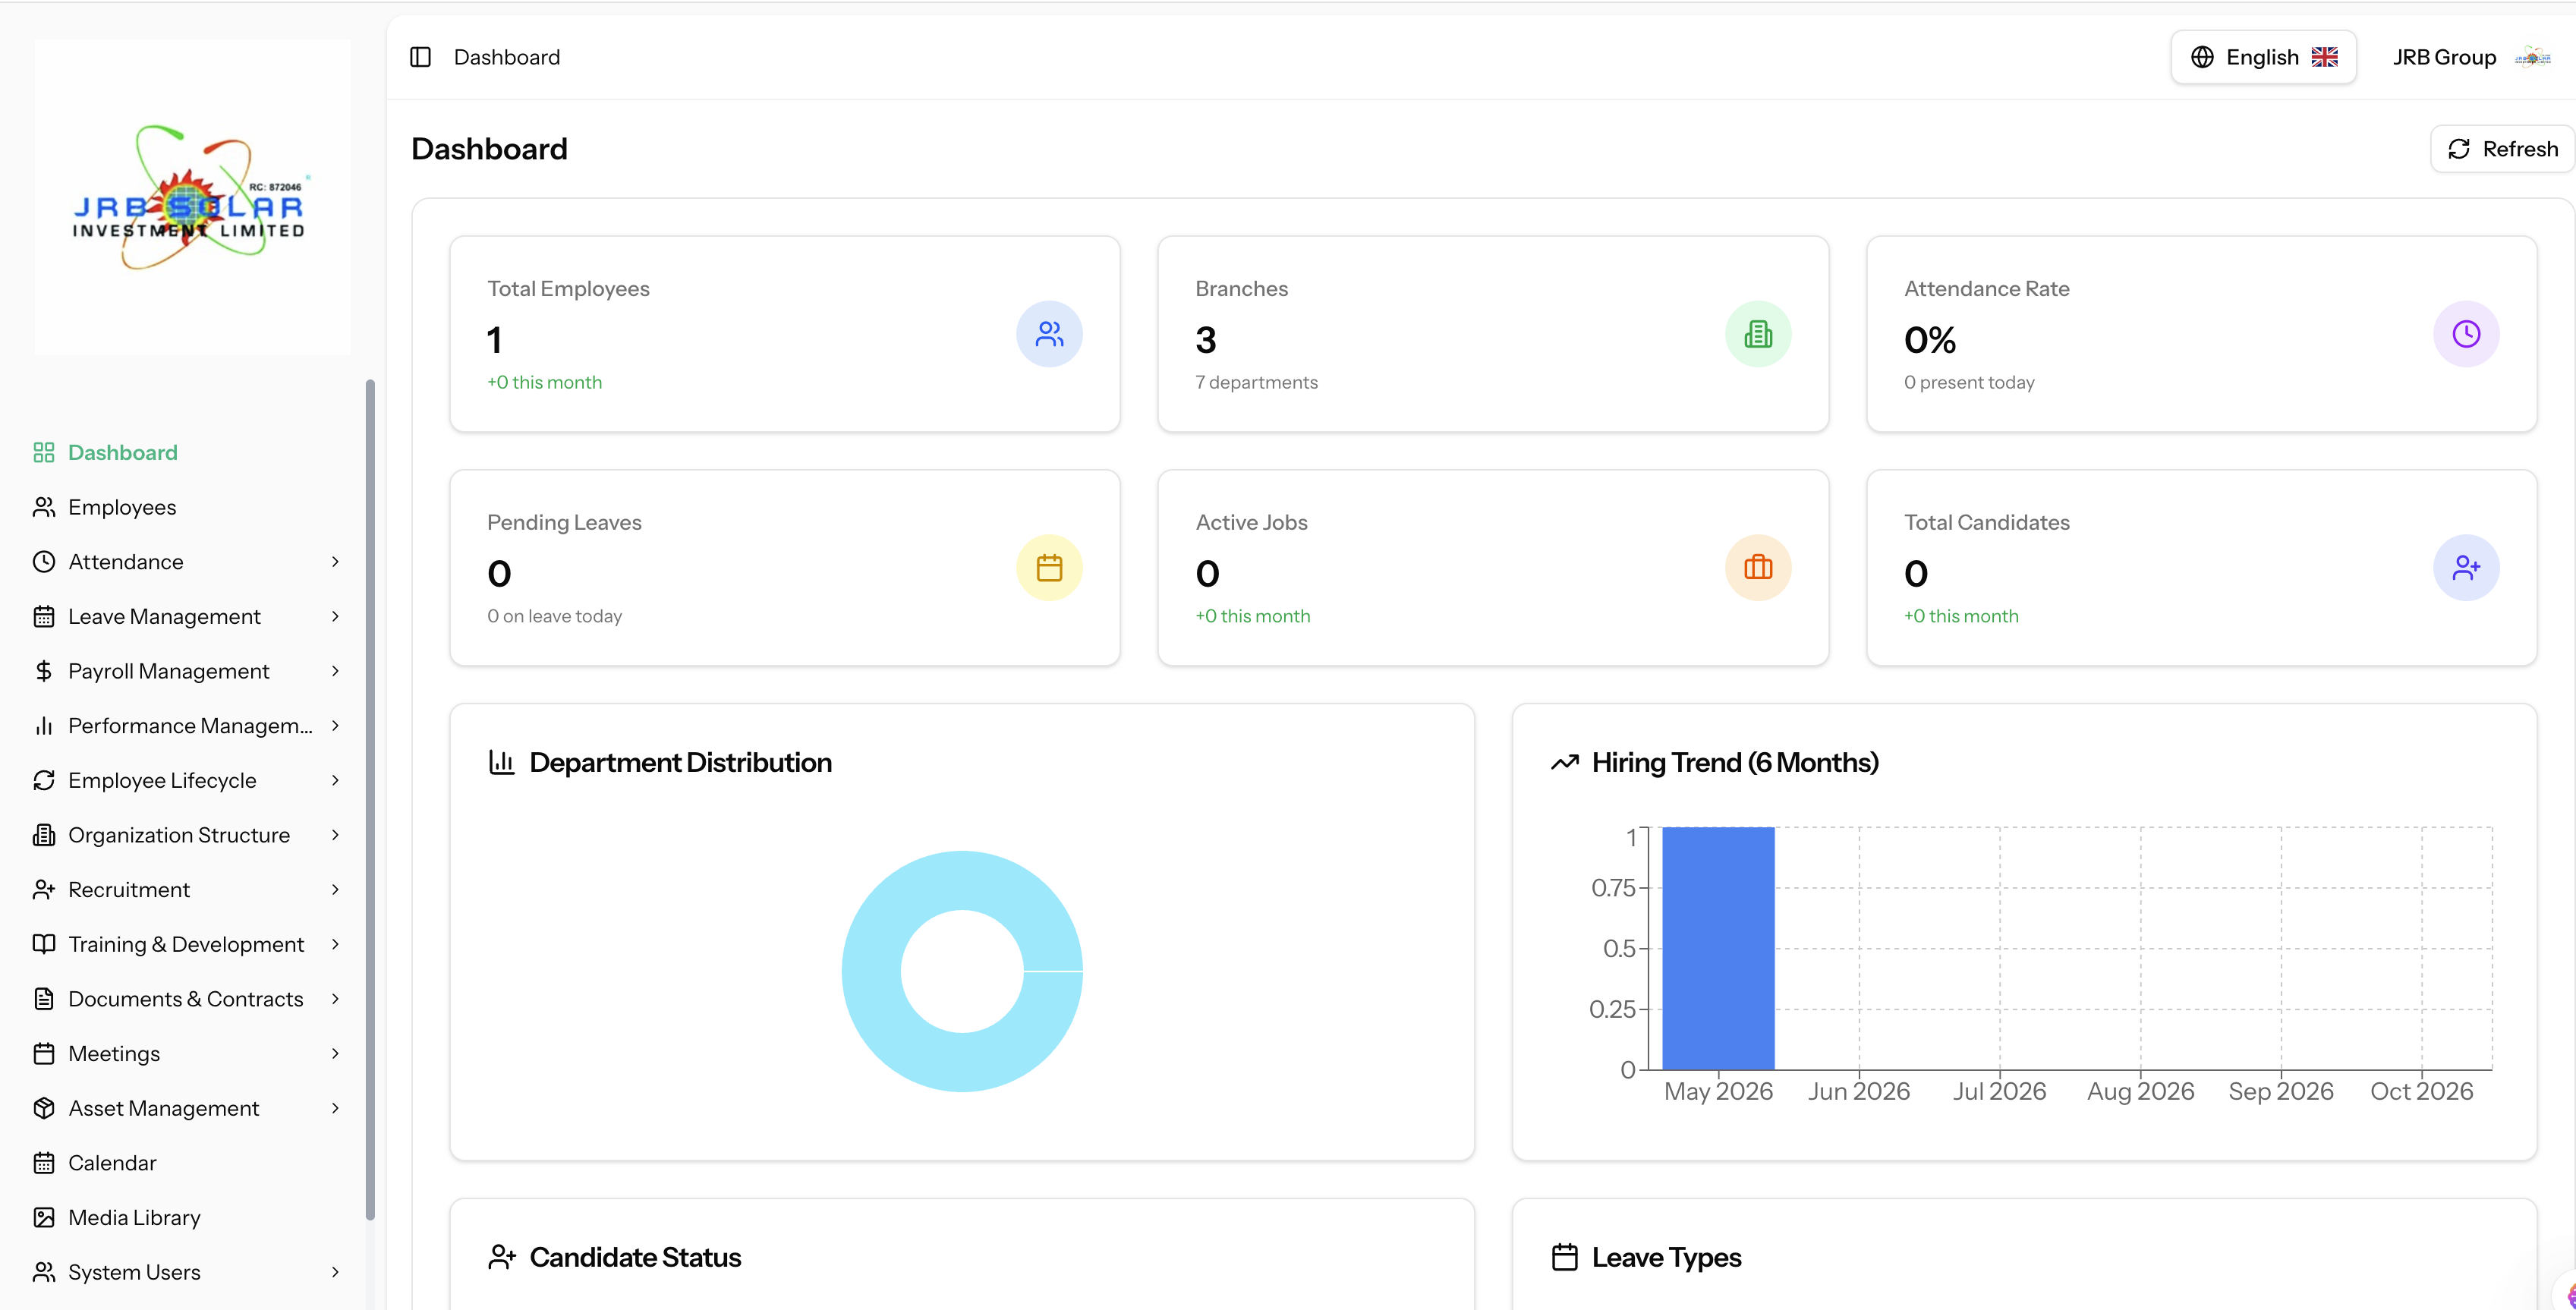Click the Department Distribution chart icon
The image size is (2576, 1310).
(501, 762)
